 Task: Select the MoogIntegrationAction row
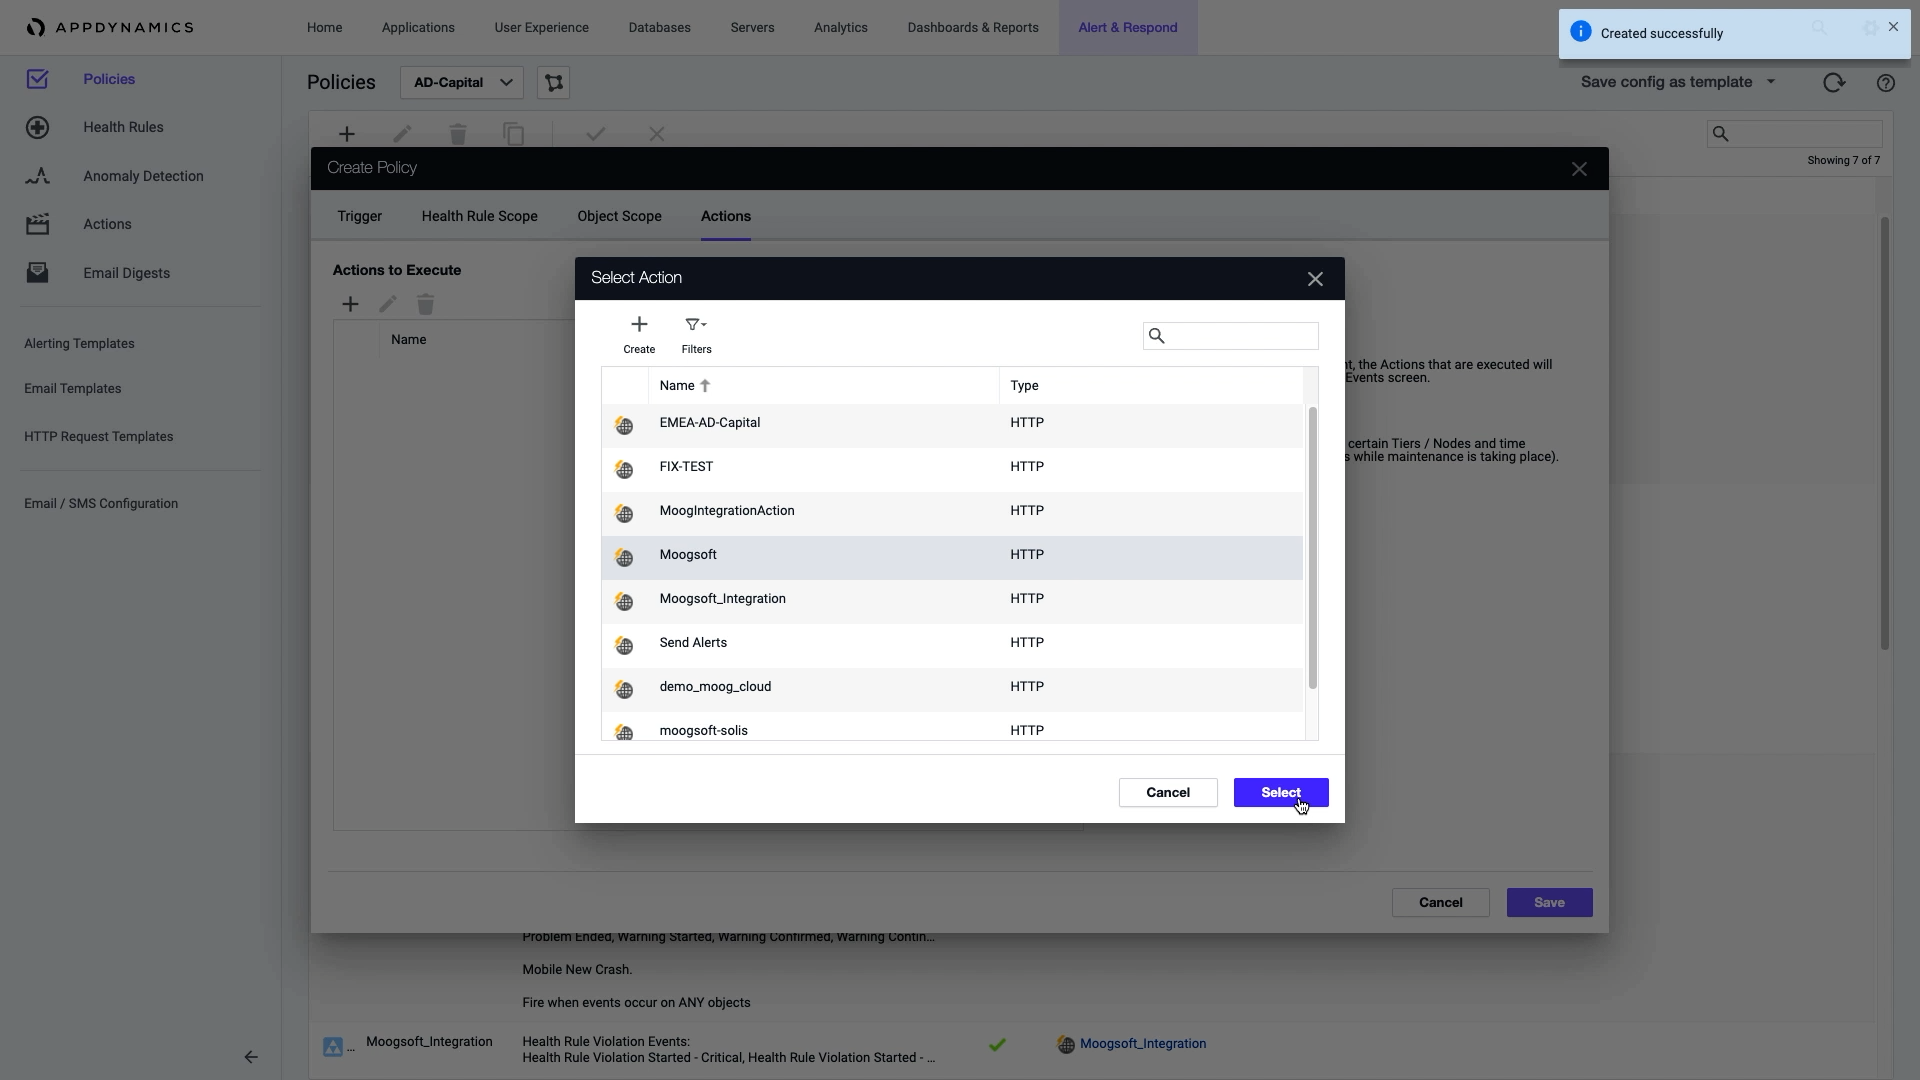pyautogui.click(x=952, y=513)
